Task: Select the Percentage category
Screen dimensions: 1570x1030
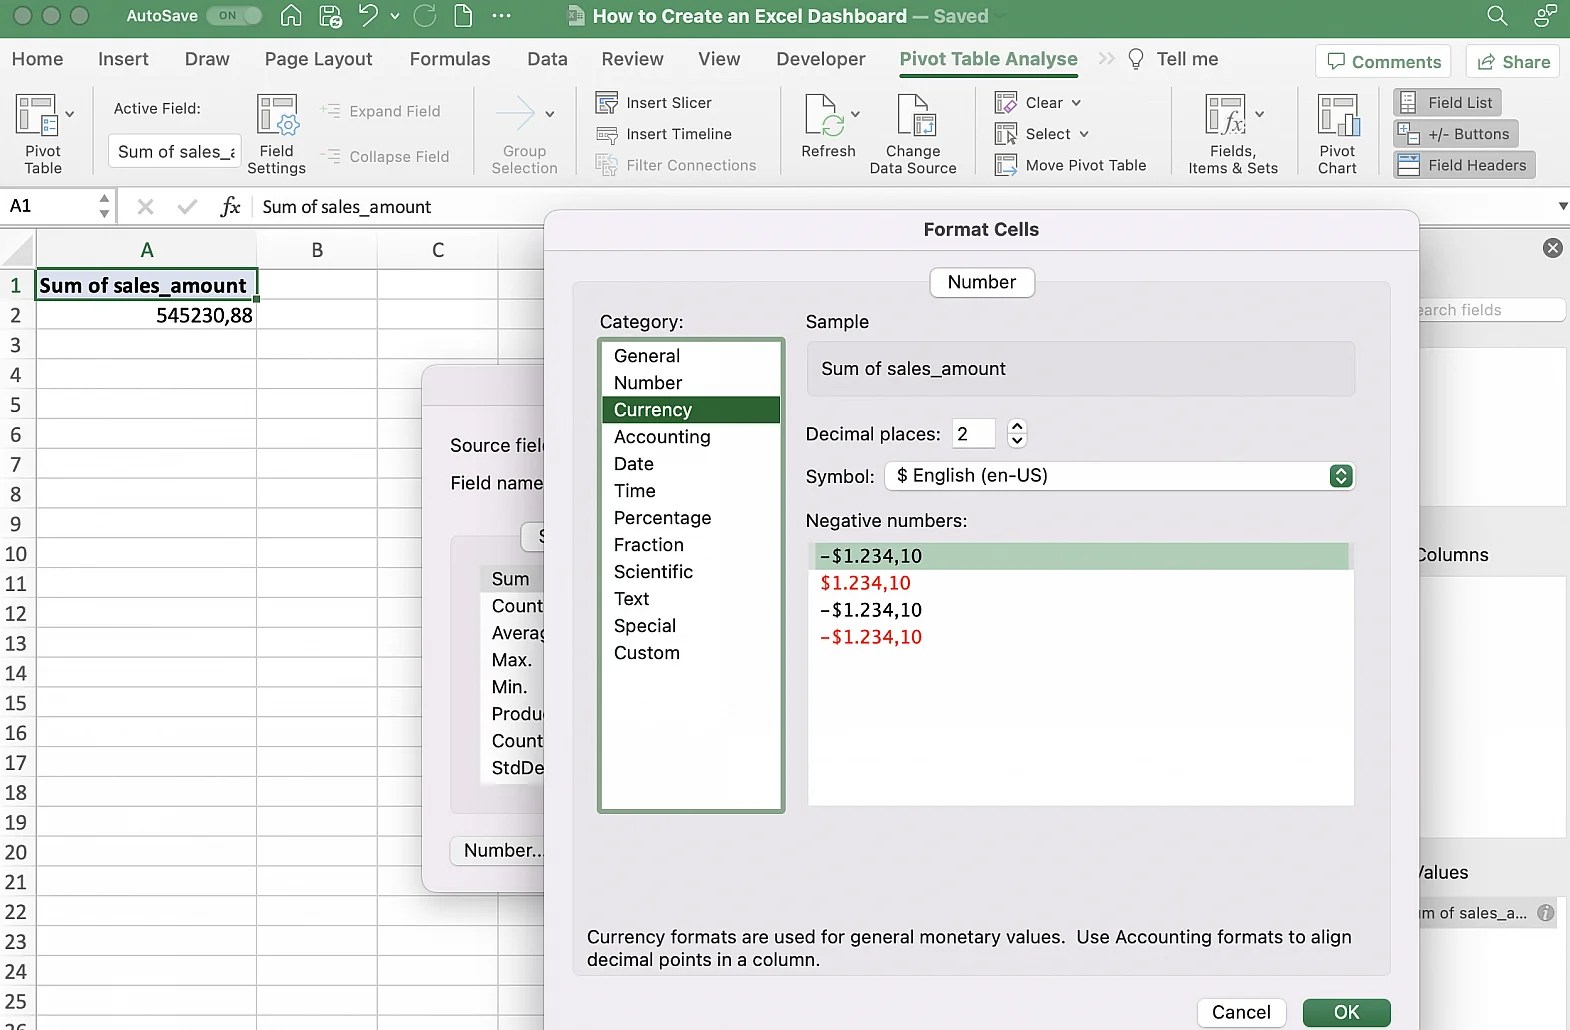Action: (690, 518)
